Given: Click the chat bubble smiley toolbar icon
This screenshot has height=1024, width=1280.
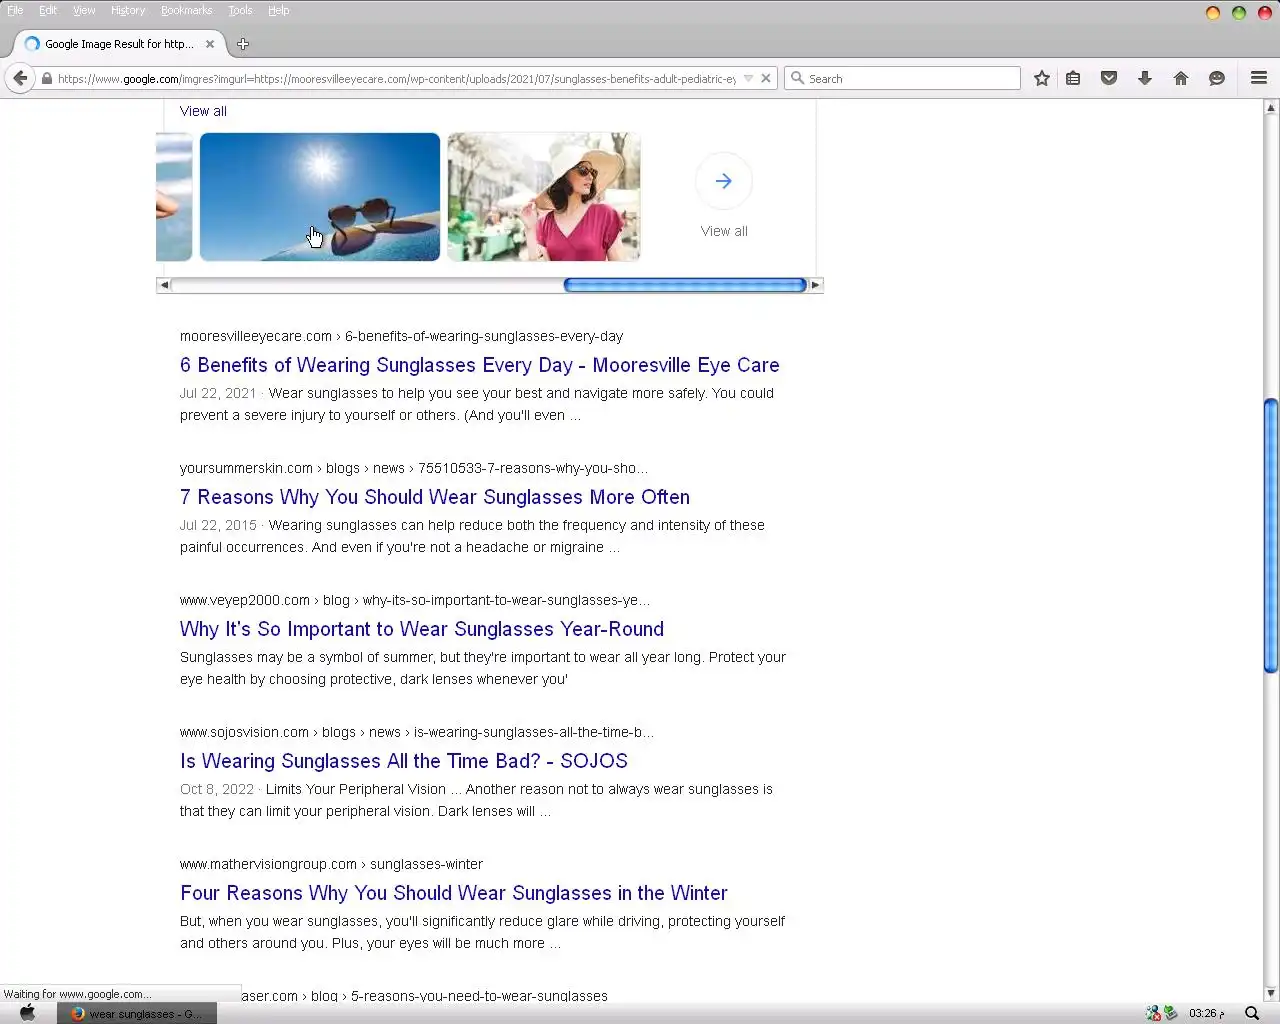Looking at the screenshot, I should click(1217, 78).
